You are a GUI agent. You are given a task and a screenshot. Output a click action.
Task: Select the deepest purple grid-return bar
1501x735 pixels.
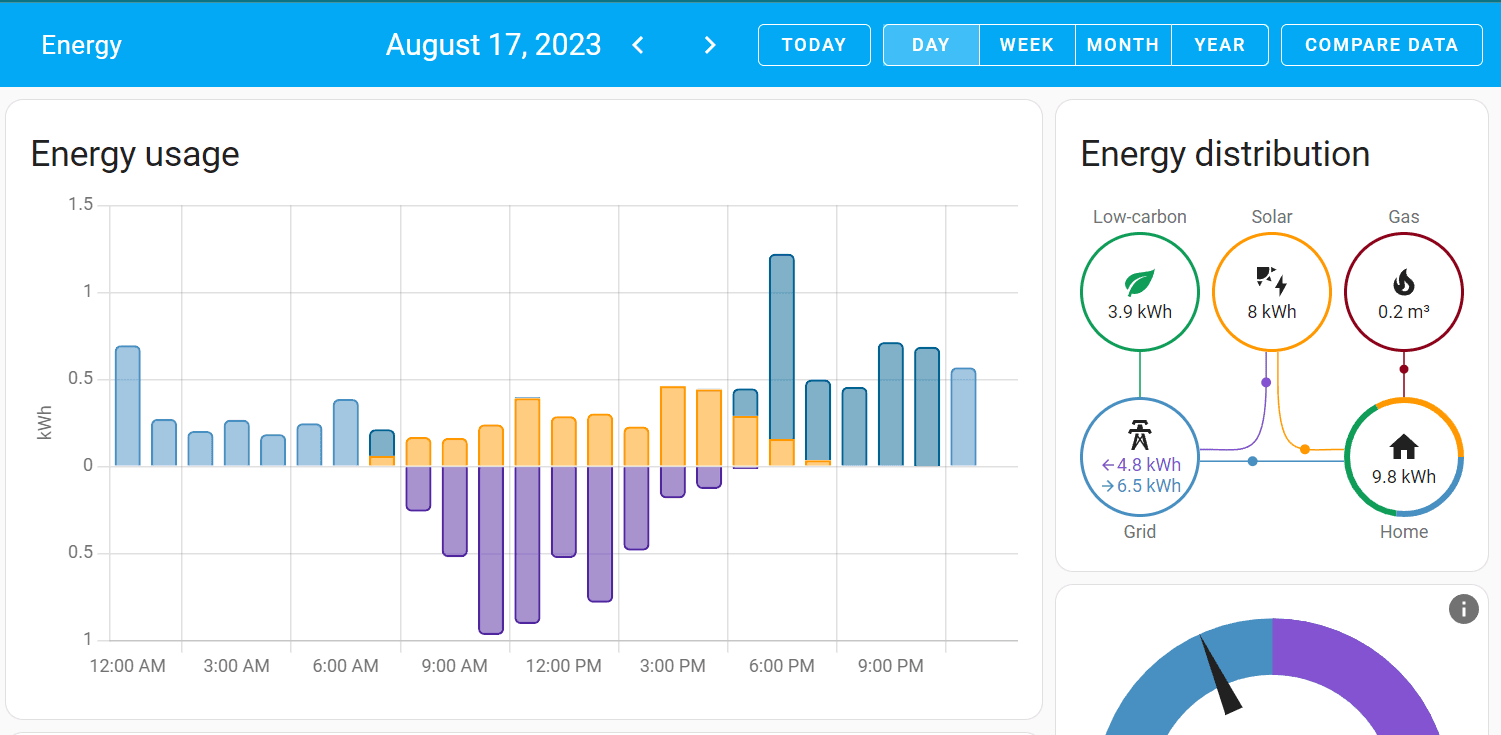coord(491,550)
